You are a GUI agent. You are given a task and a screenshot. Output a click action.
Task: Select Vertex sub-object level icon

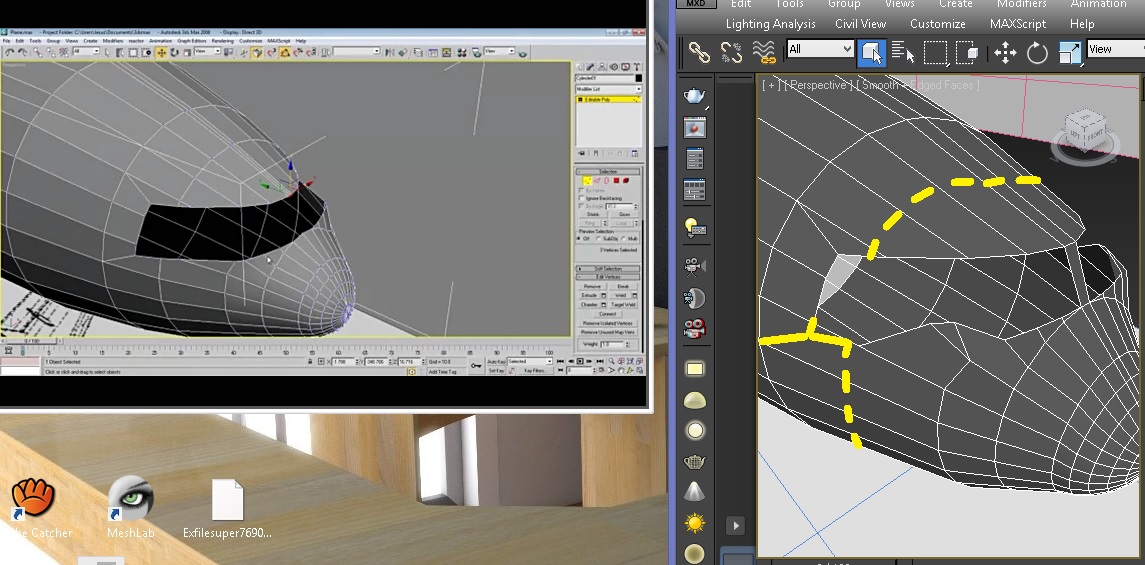[586, 180]
